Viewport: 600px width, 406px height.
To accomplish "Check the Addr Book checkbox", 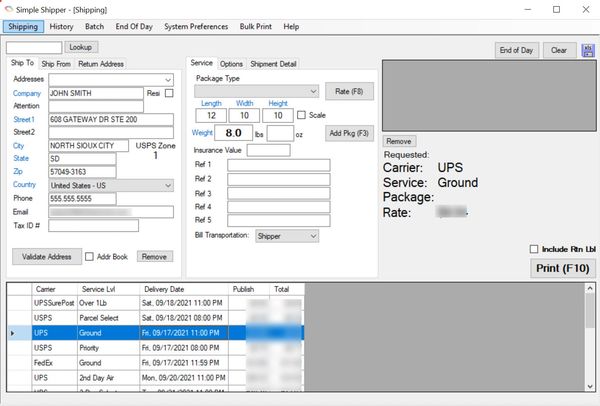I will click(x=90, y=257).
